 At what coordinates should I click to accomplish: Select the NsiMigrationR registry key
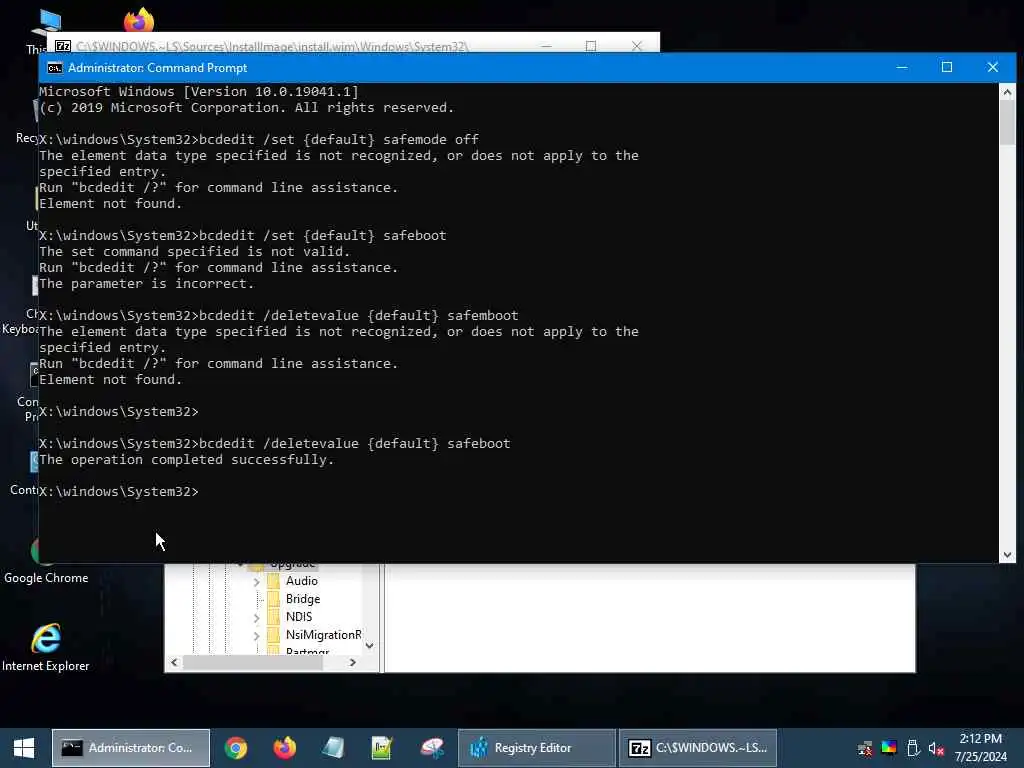click(x=323, y=635)
